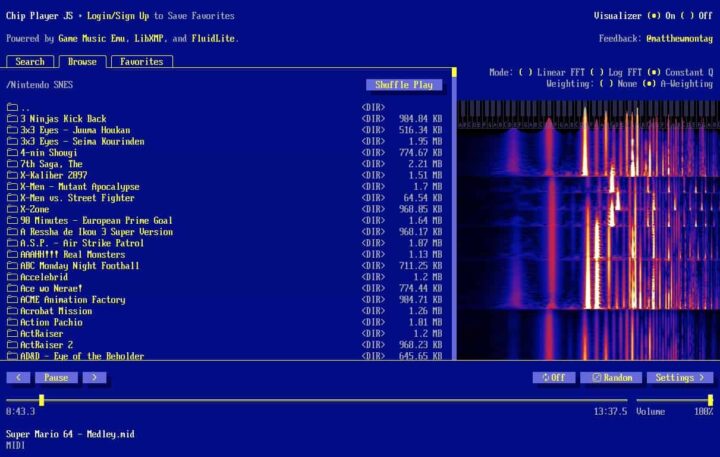Switch to the Search tab
This screenshot has height=457, width=720.
click(x=29, y=62)
